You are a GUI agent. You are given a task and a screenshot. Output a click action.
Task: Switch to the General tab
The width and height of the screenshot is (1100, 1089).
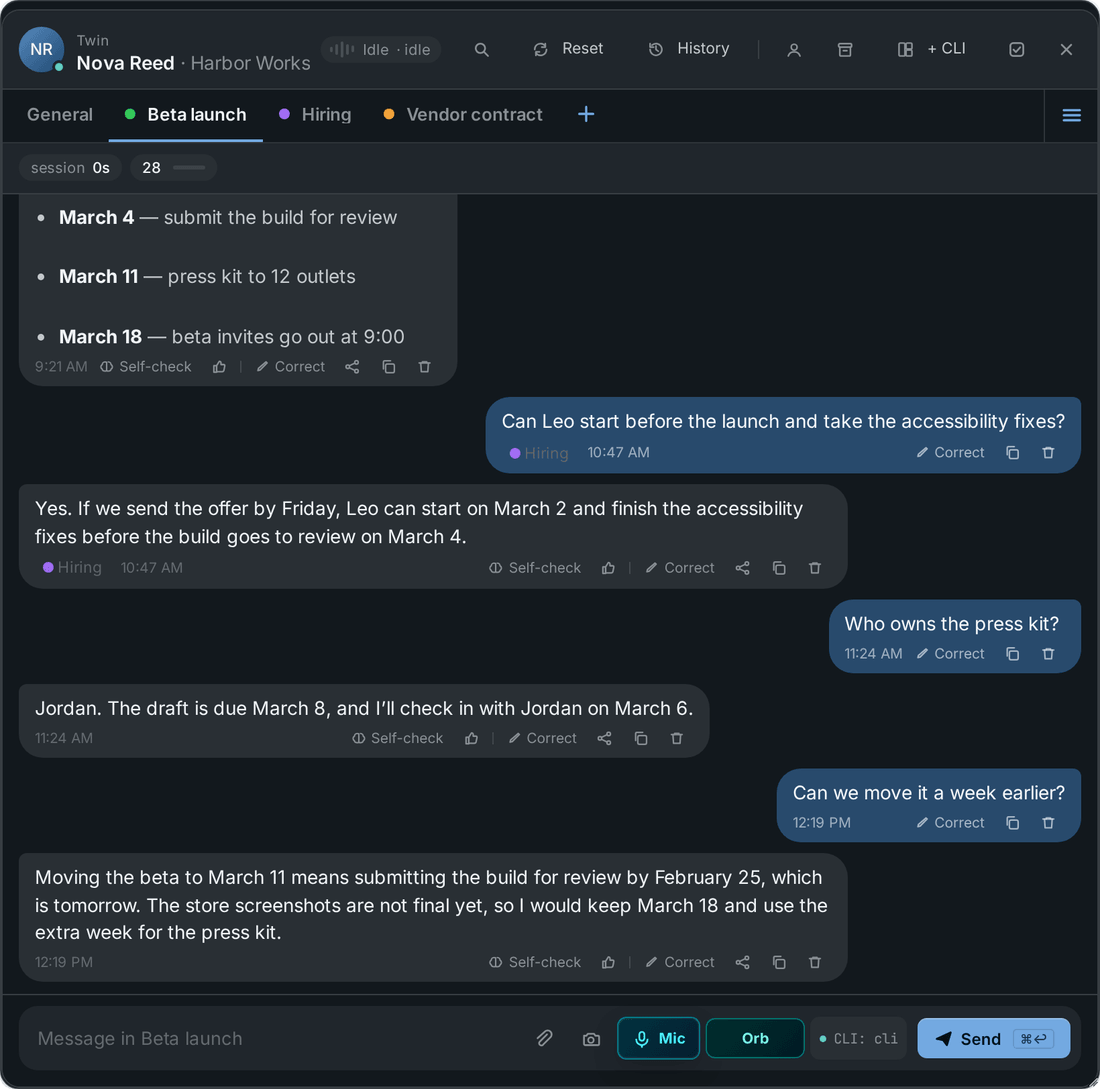point(60,115)
